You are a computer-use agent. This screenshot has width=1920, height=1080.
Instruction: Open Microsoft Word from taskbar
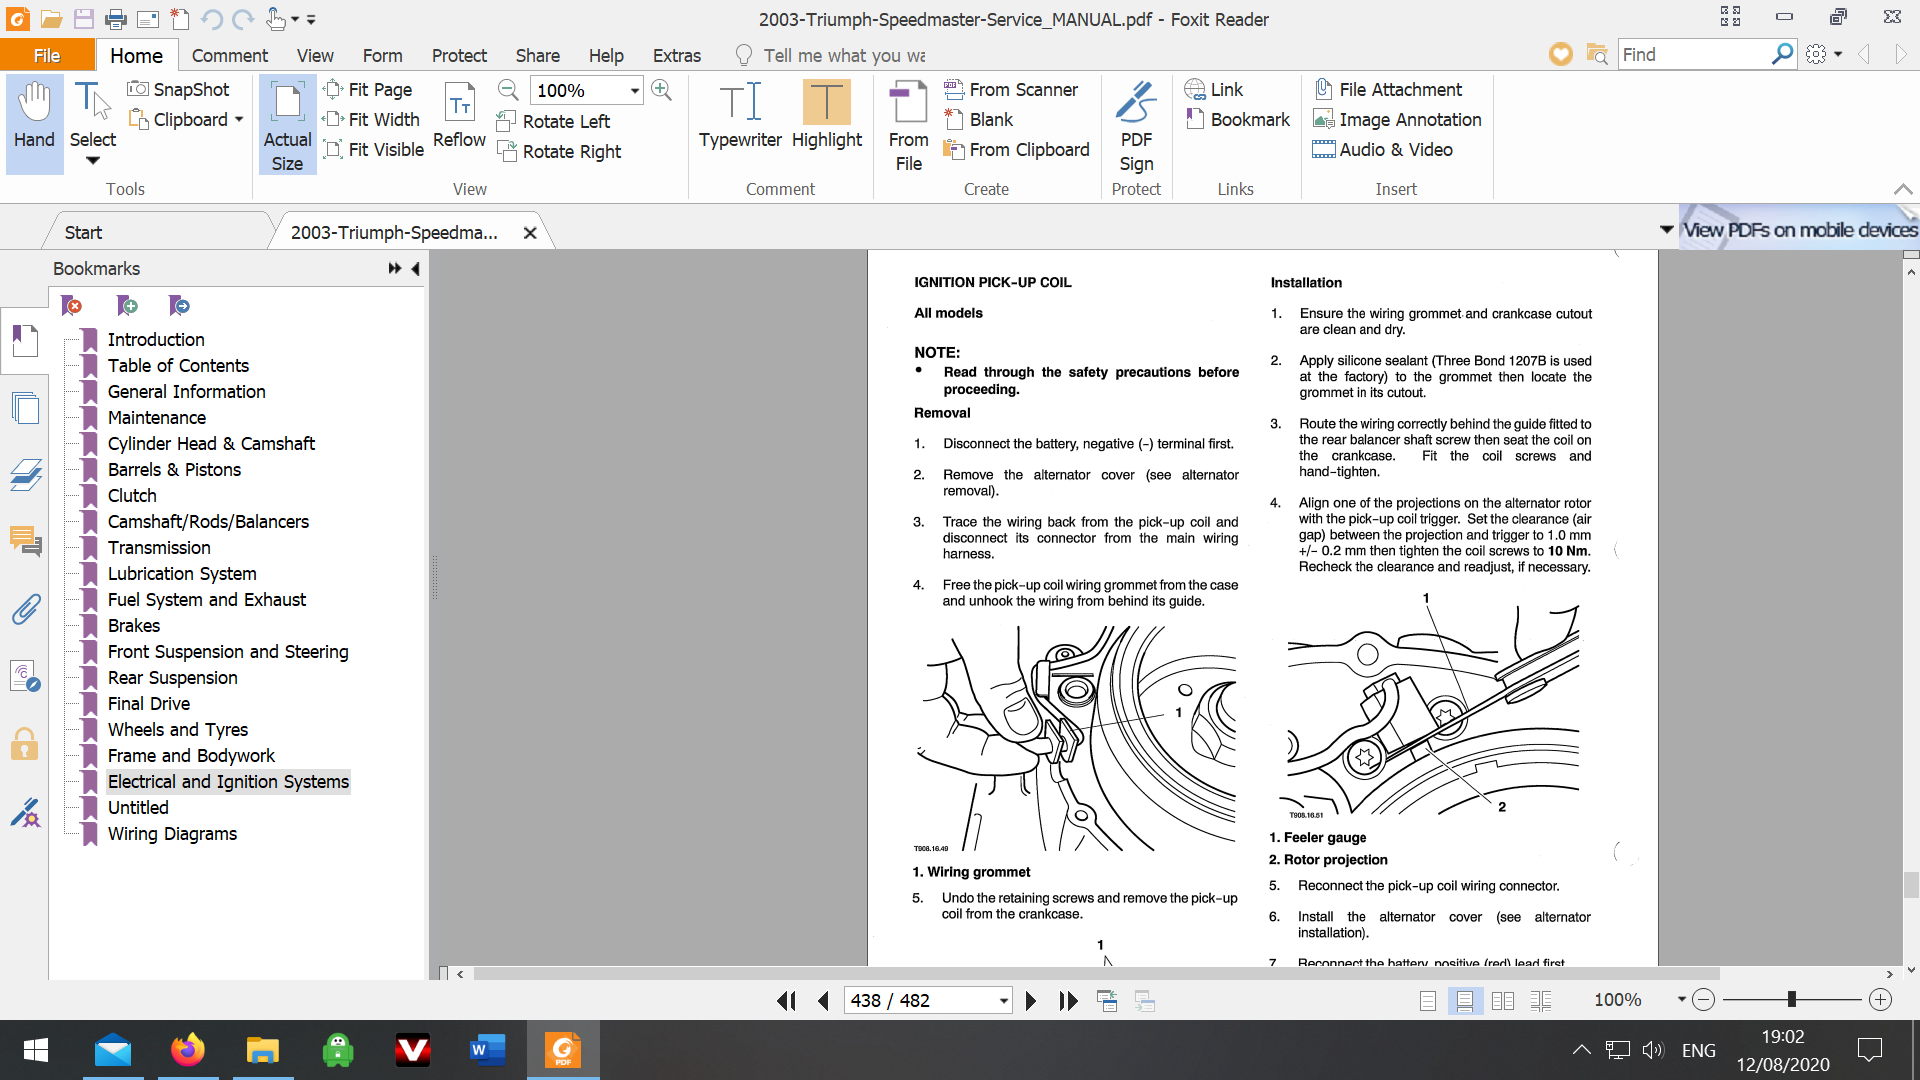coord(487,1050)
